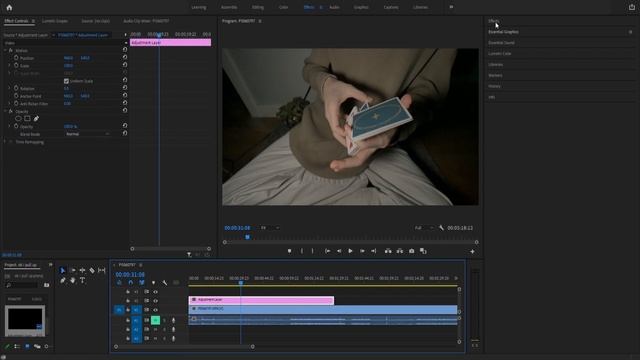Open the Program monitor button editor plus
This screenshot has height=360, width=640.
472,251
